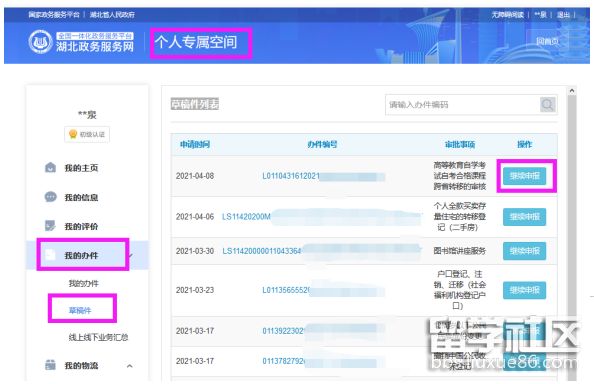Screen dimensions: 594x384
Task: Open 我的主页 in the sidebar
Action: [x=81, y=168]
